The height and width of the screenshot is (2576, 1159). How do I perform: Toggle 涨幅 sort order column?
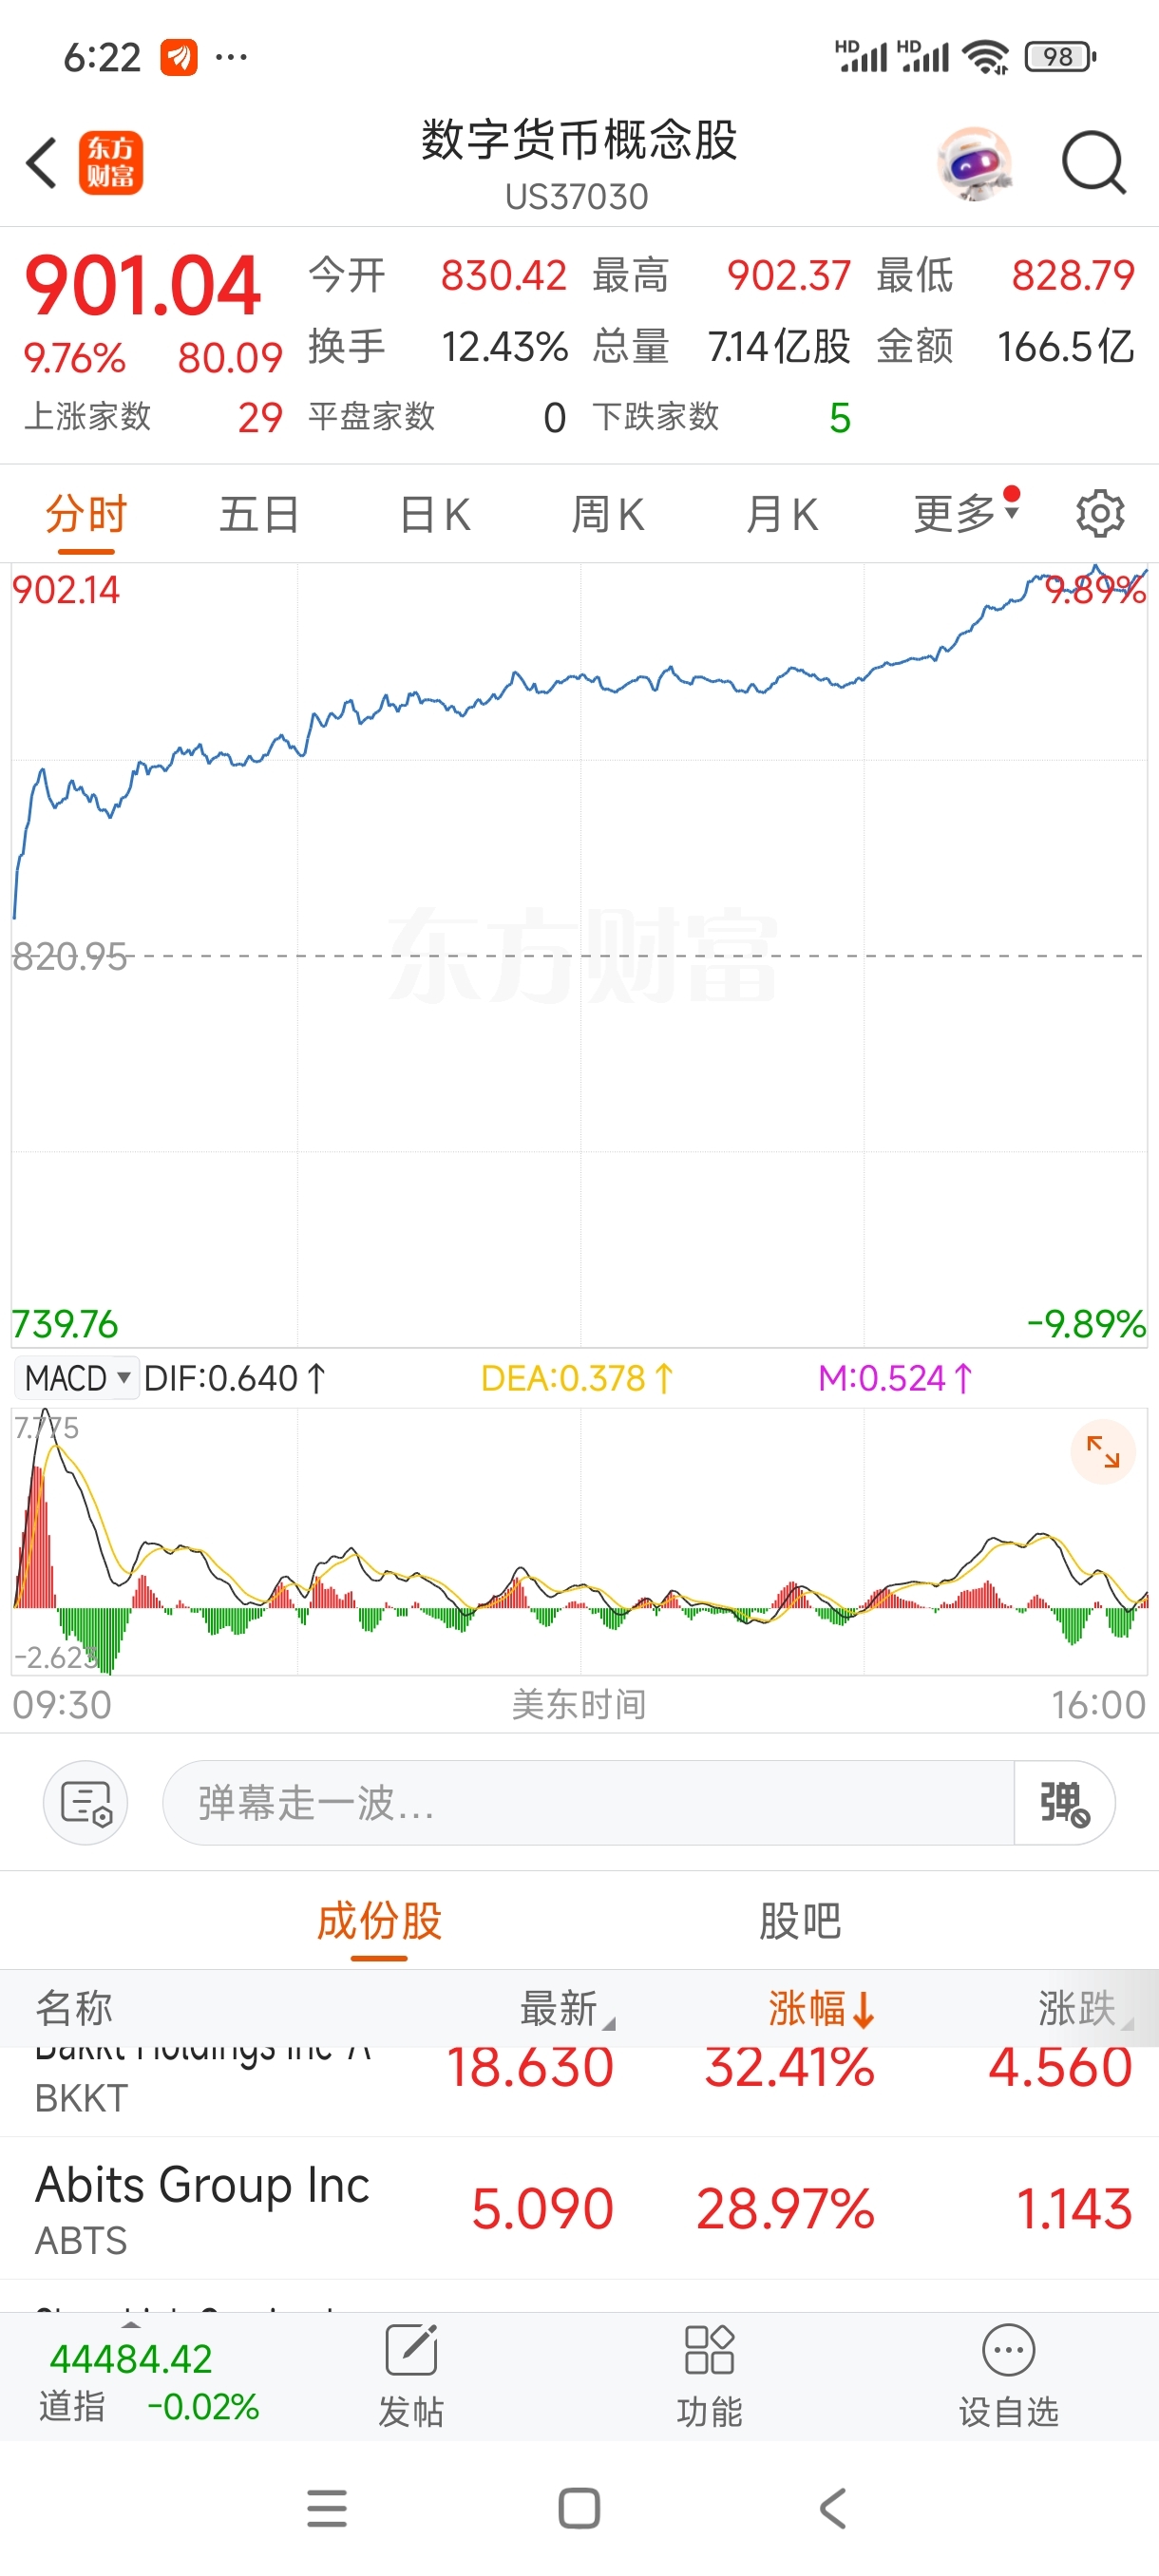pyautogui.click(x=821, y=2007)
